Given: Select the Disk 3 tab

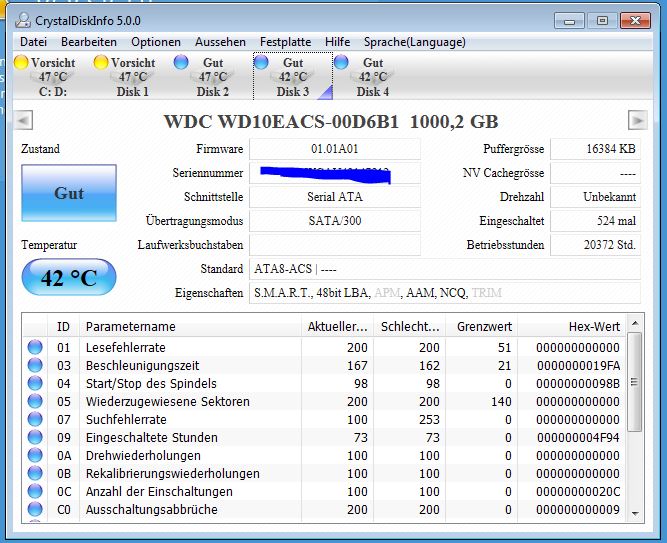Looking at the screenshot, I should [x=293, y=77].
